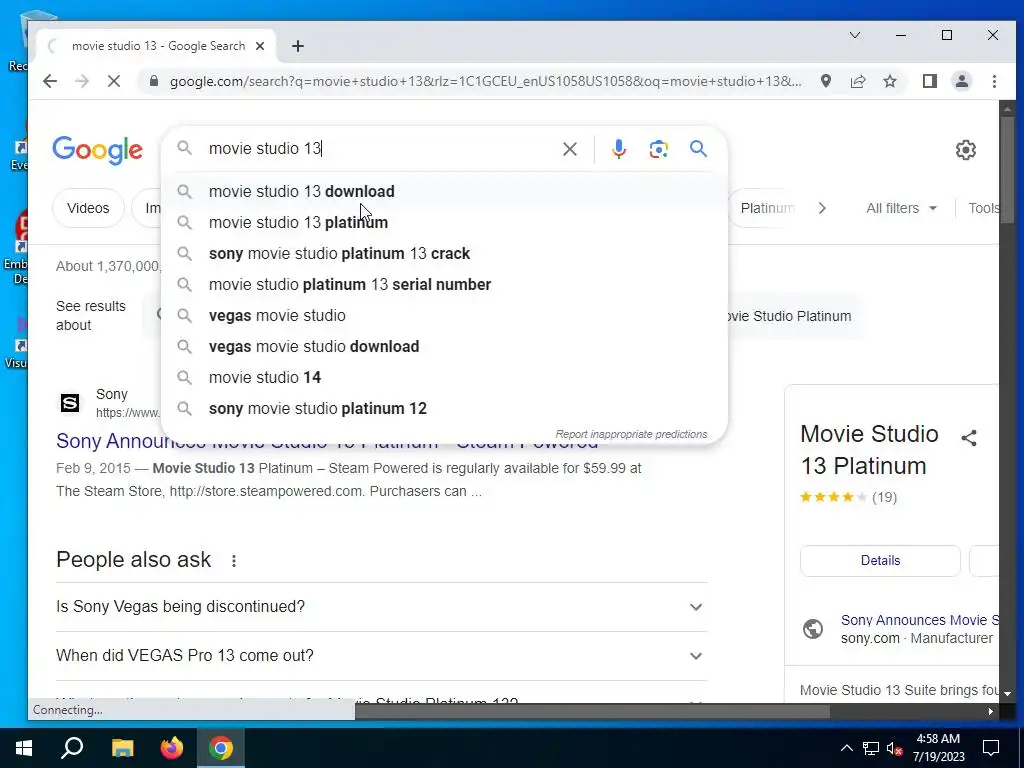Show more filter chips with the arrow
The image size is (1024, 768).
[822, 208]
